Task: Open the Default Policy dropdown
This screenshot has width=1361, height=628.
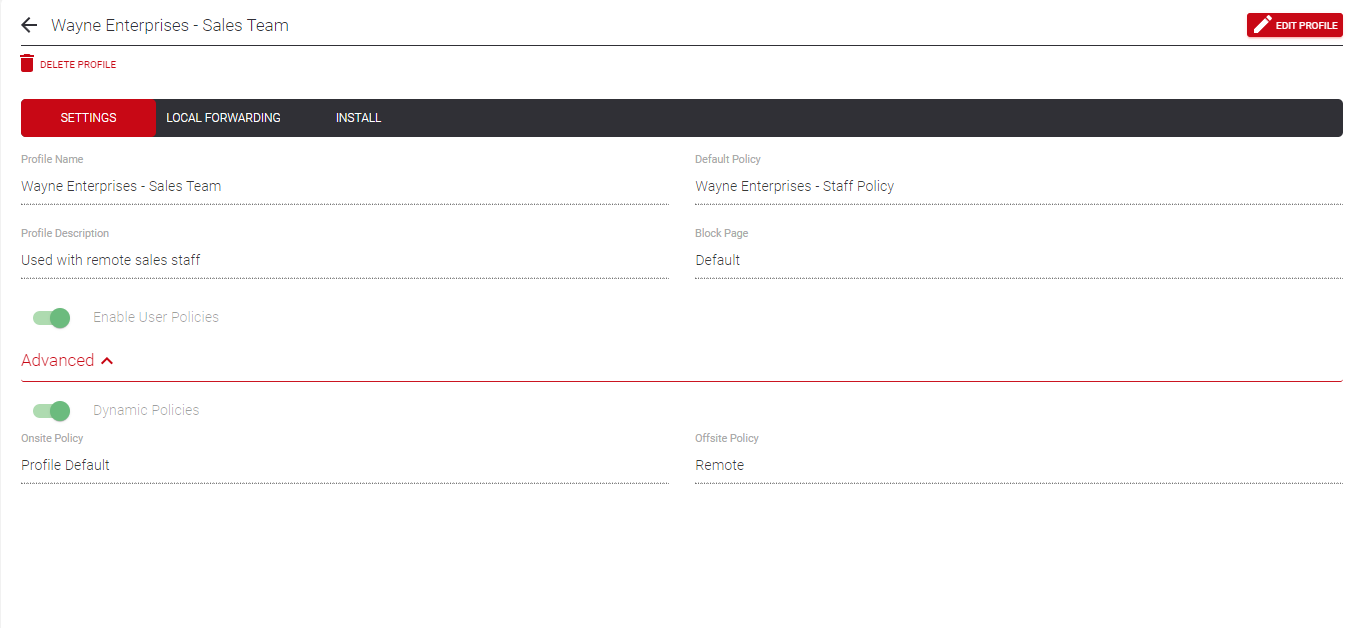Action: [x=1018, y=186]
